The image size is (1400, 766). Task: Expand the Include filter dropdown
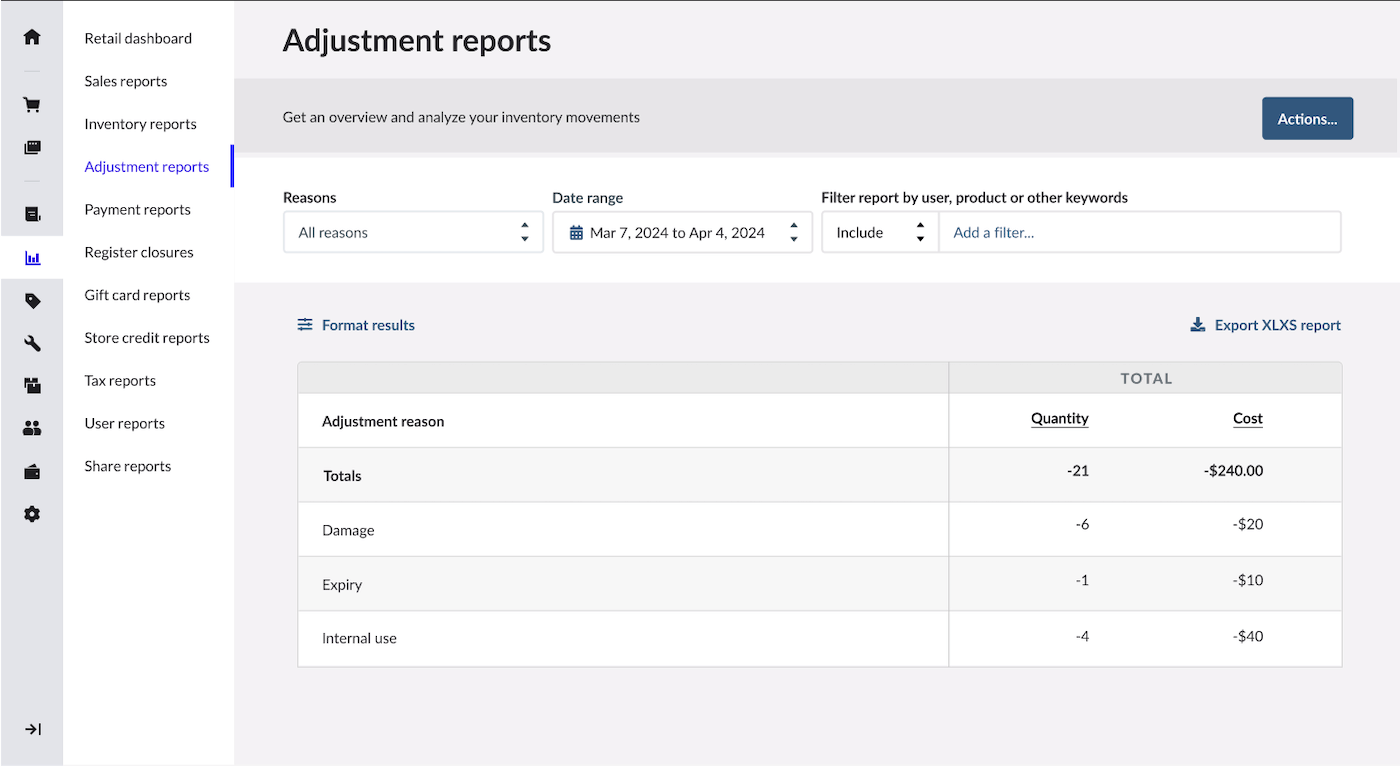coord(879,232)
